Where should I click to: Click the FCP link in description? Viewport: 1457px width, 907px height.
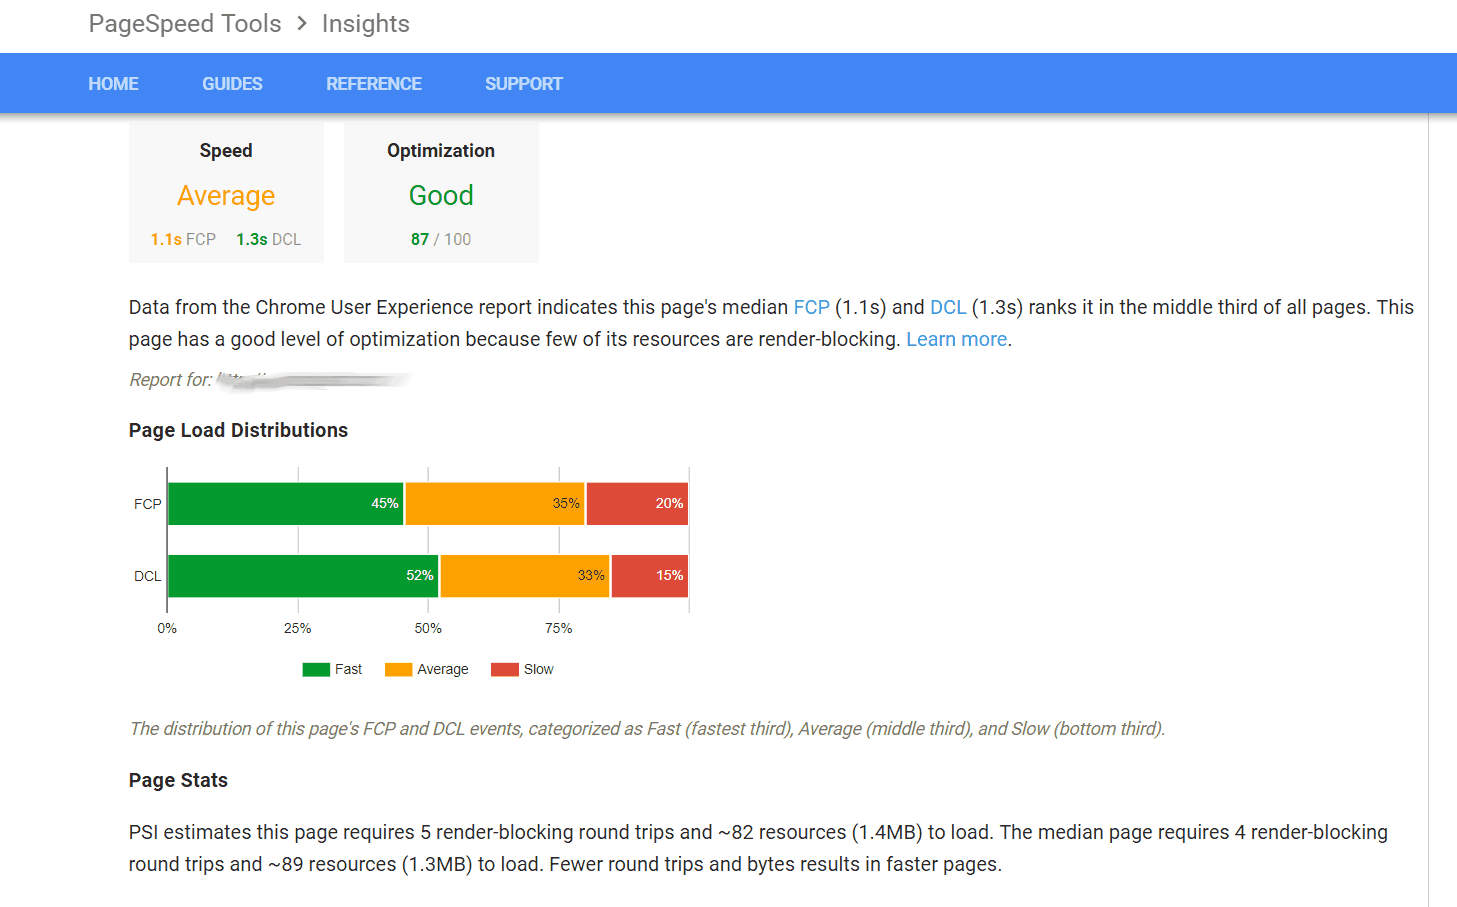[811, 307]
